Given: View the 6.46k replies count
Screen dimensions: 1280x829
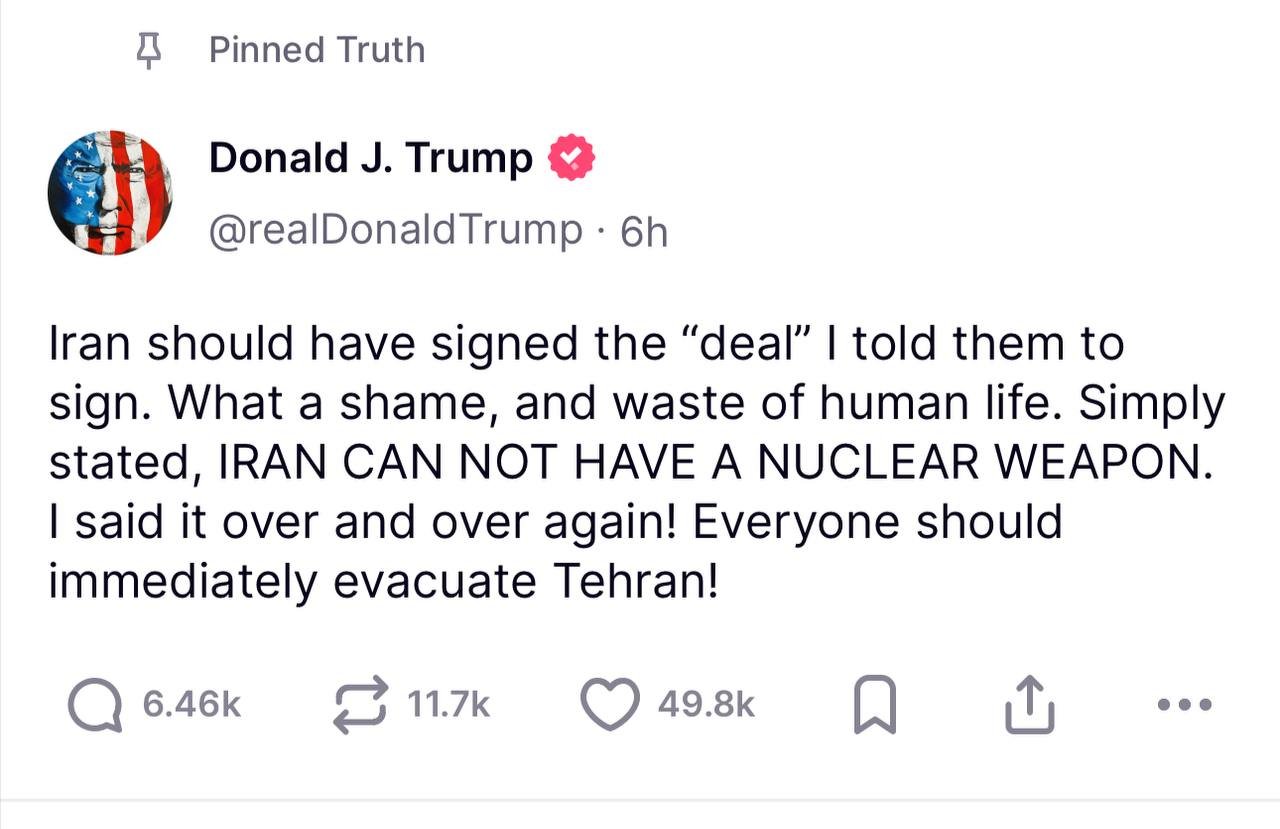Looking at the screenshot, I should click(192, 705).
